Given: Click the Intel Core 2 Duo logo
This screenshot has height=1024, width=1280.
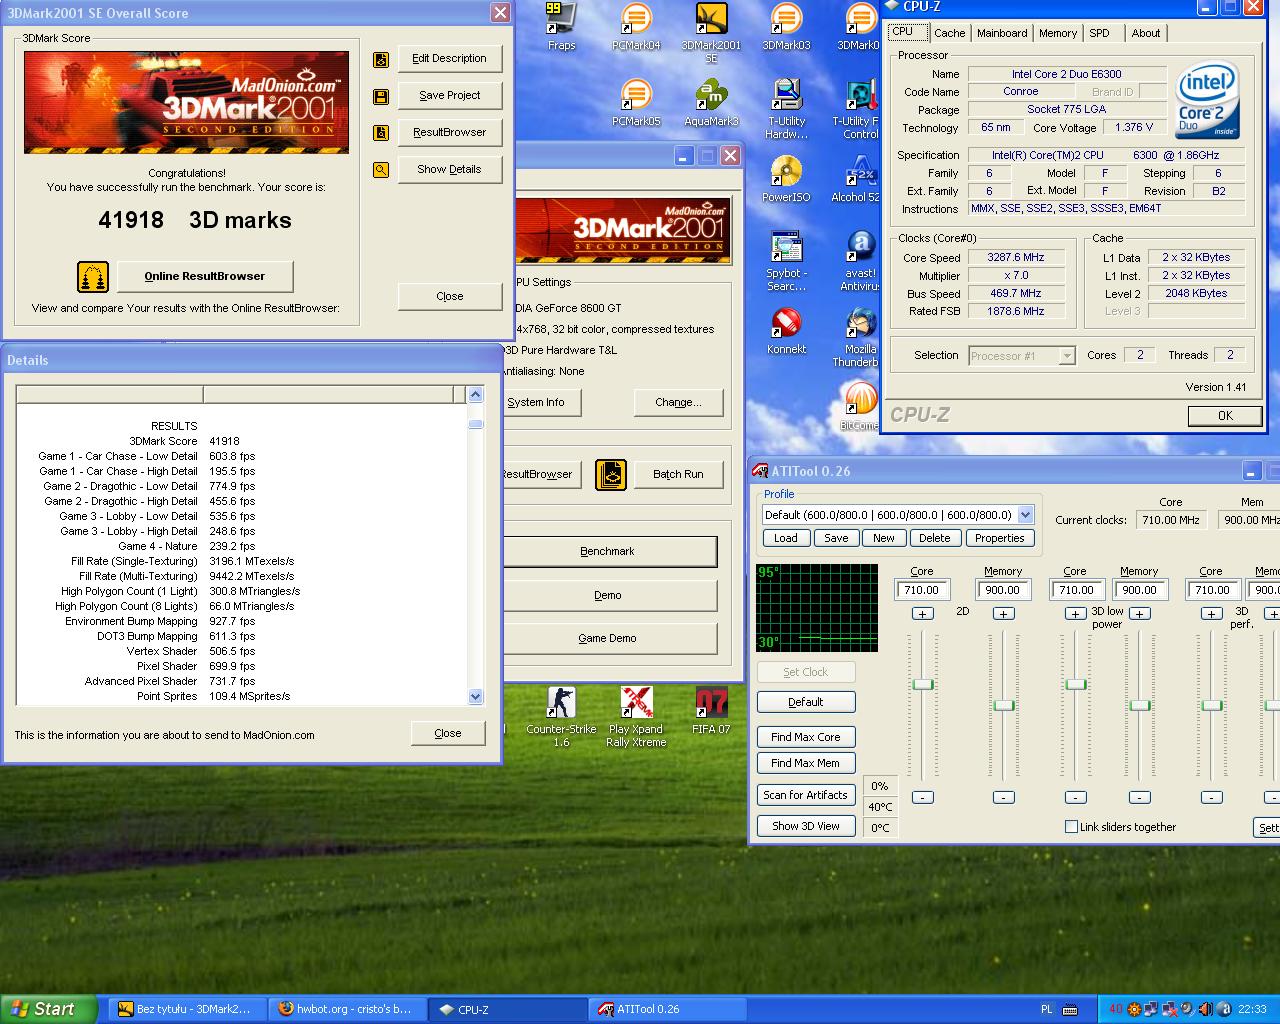Looking at the screenshot, I should tap(1208, 100).
